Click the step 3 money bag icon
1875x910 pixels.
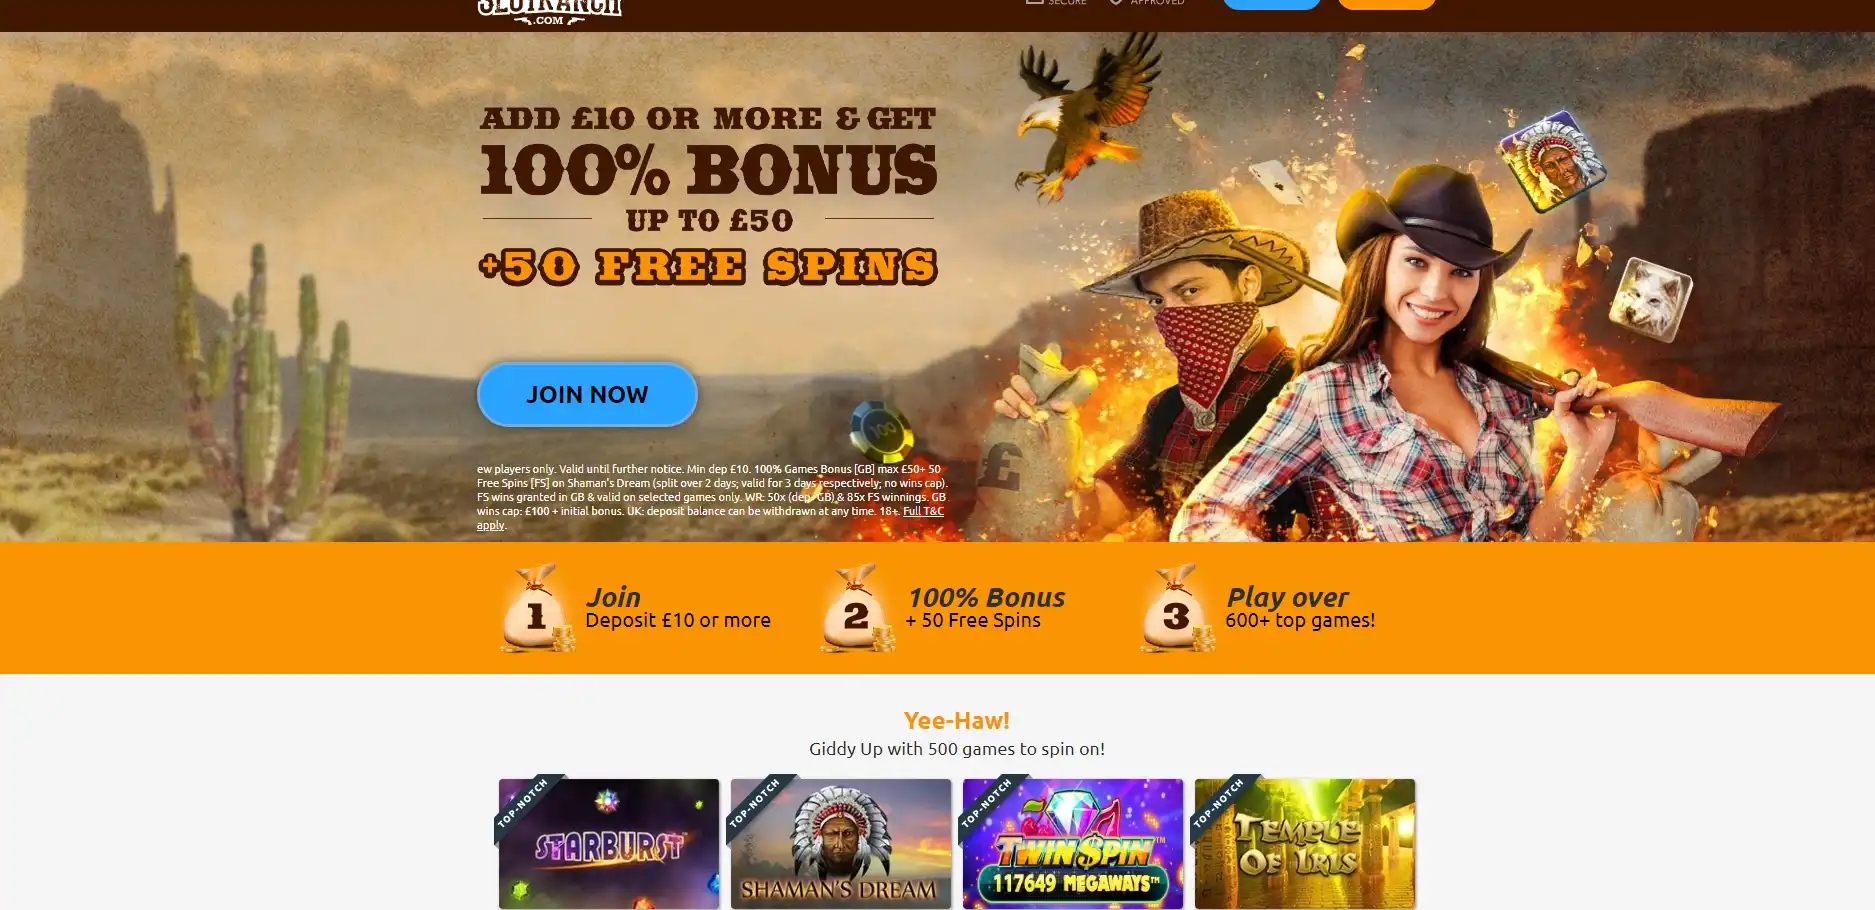tap(1177, 608)
